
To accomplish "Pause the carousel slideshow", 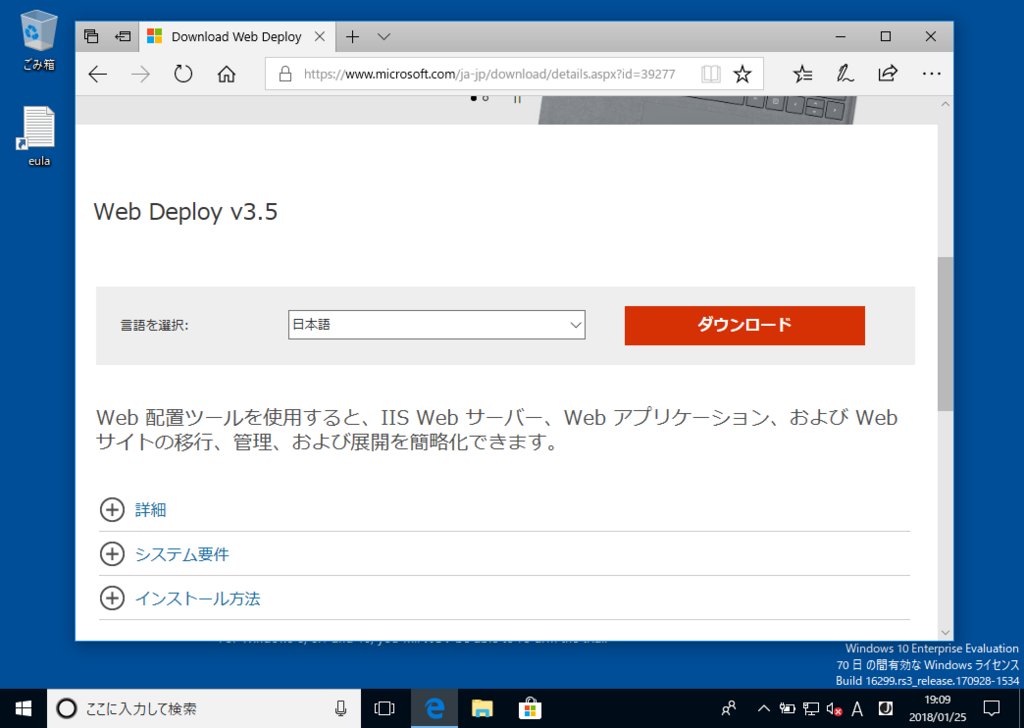I will 517,99.
